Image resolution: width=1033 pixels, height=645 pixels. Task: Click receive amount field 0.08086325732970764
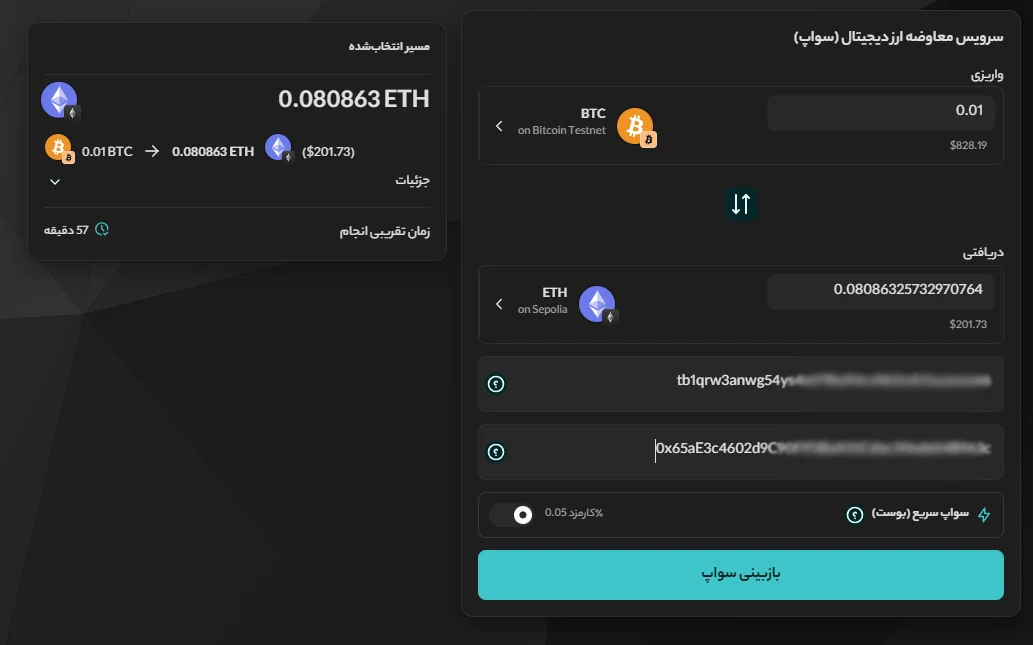pos(881,291)
